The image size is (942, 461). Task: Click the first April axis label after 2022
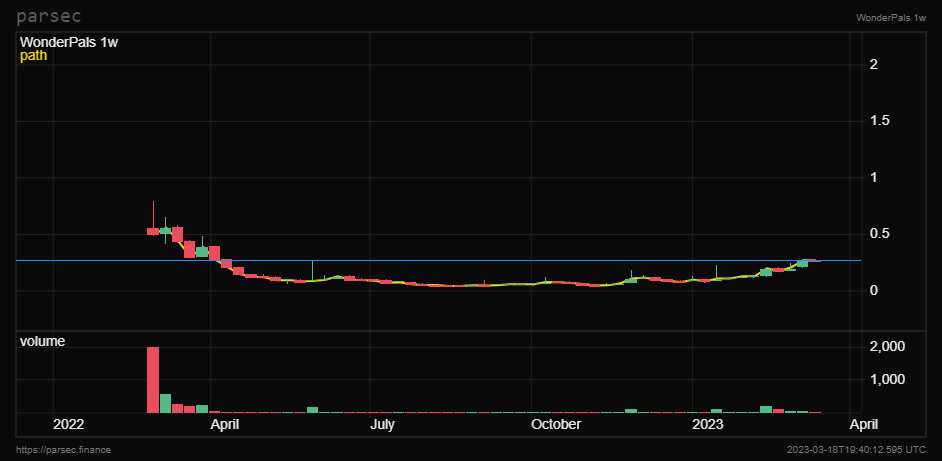[226, 425]
